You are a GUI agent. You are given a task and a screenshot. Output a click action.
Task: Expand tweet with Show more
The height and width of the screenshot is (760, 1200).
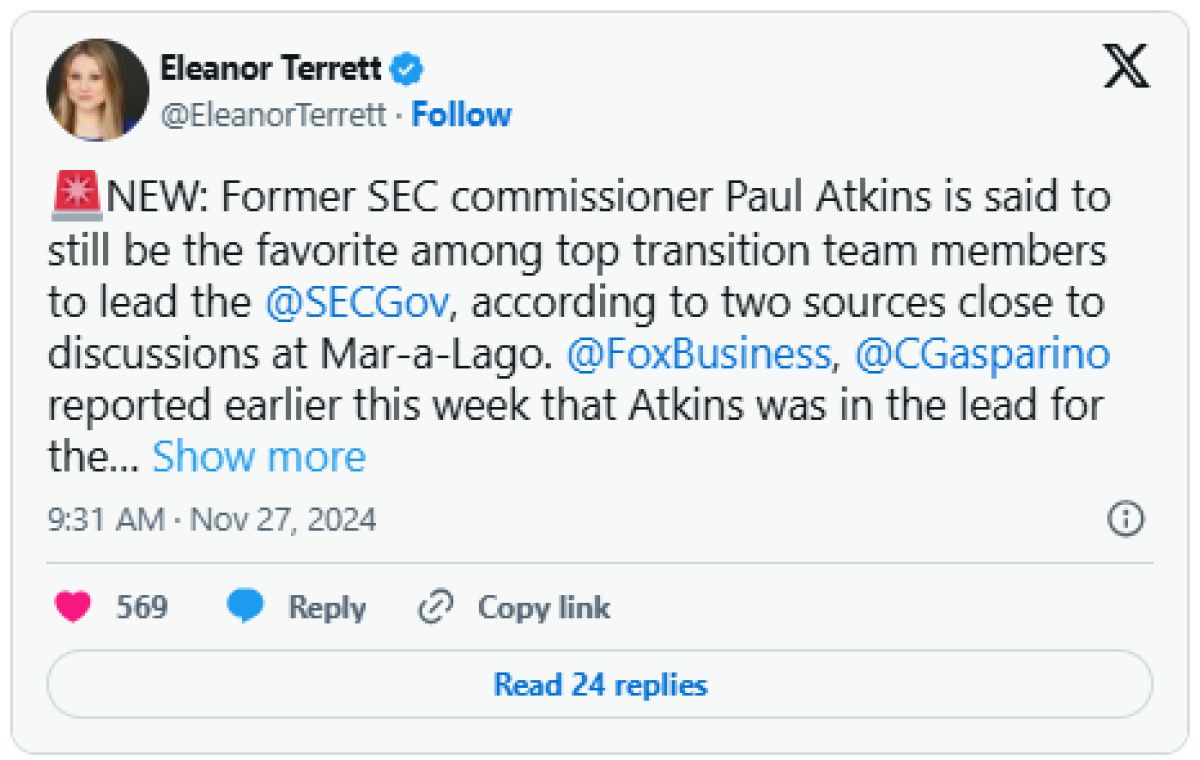click(x=258, y=457)
